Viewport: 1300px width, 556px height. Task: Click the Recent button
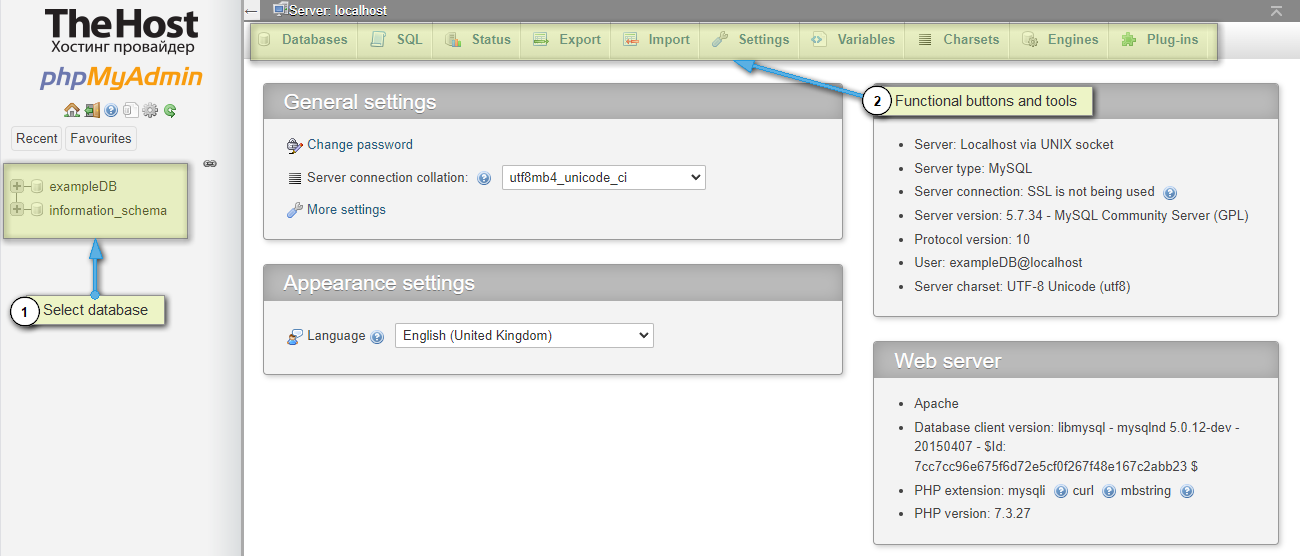37,138
